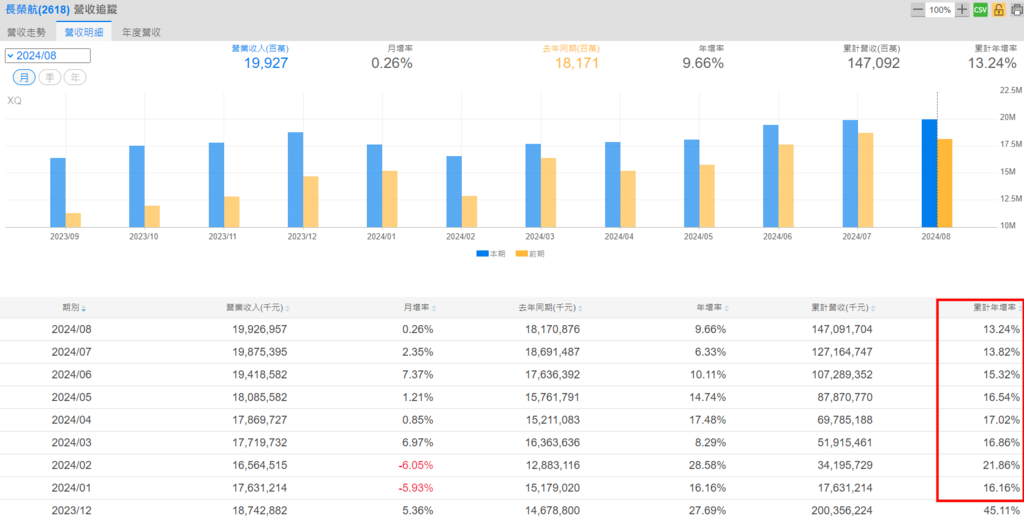This screenshot has width=1024, height=521.
Task: Select the 月 (monthly) period toggle
Action: click(x=24, y=77)
